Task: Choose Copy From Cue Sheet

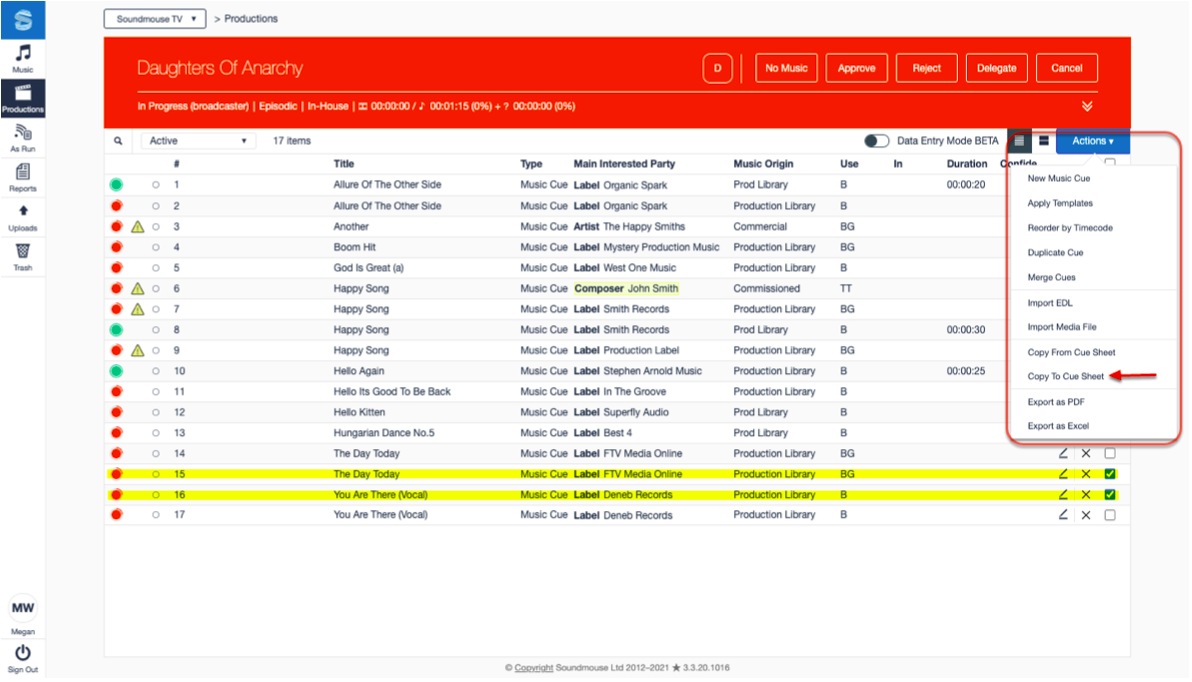Action: tap(1071, 352)
